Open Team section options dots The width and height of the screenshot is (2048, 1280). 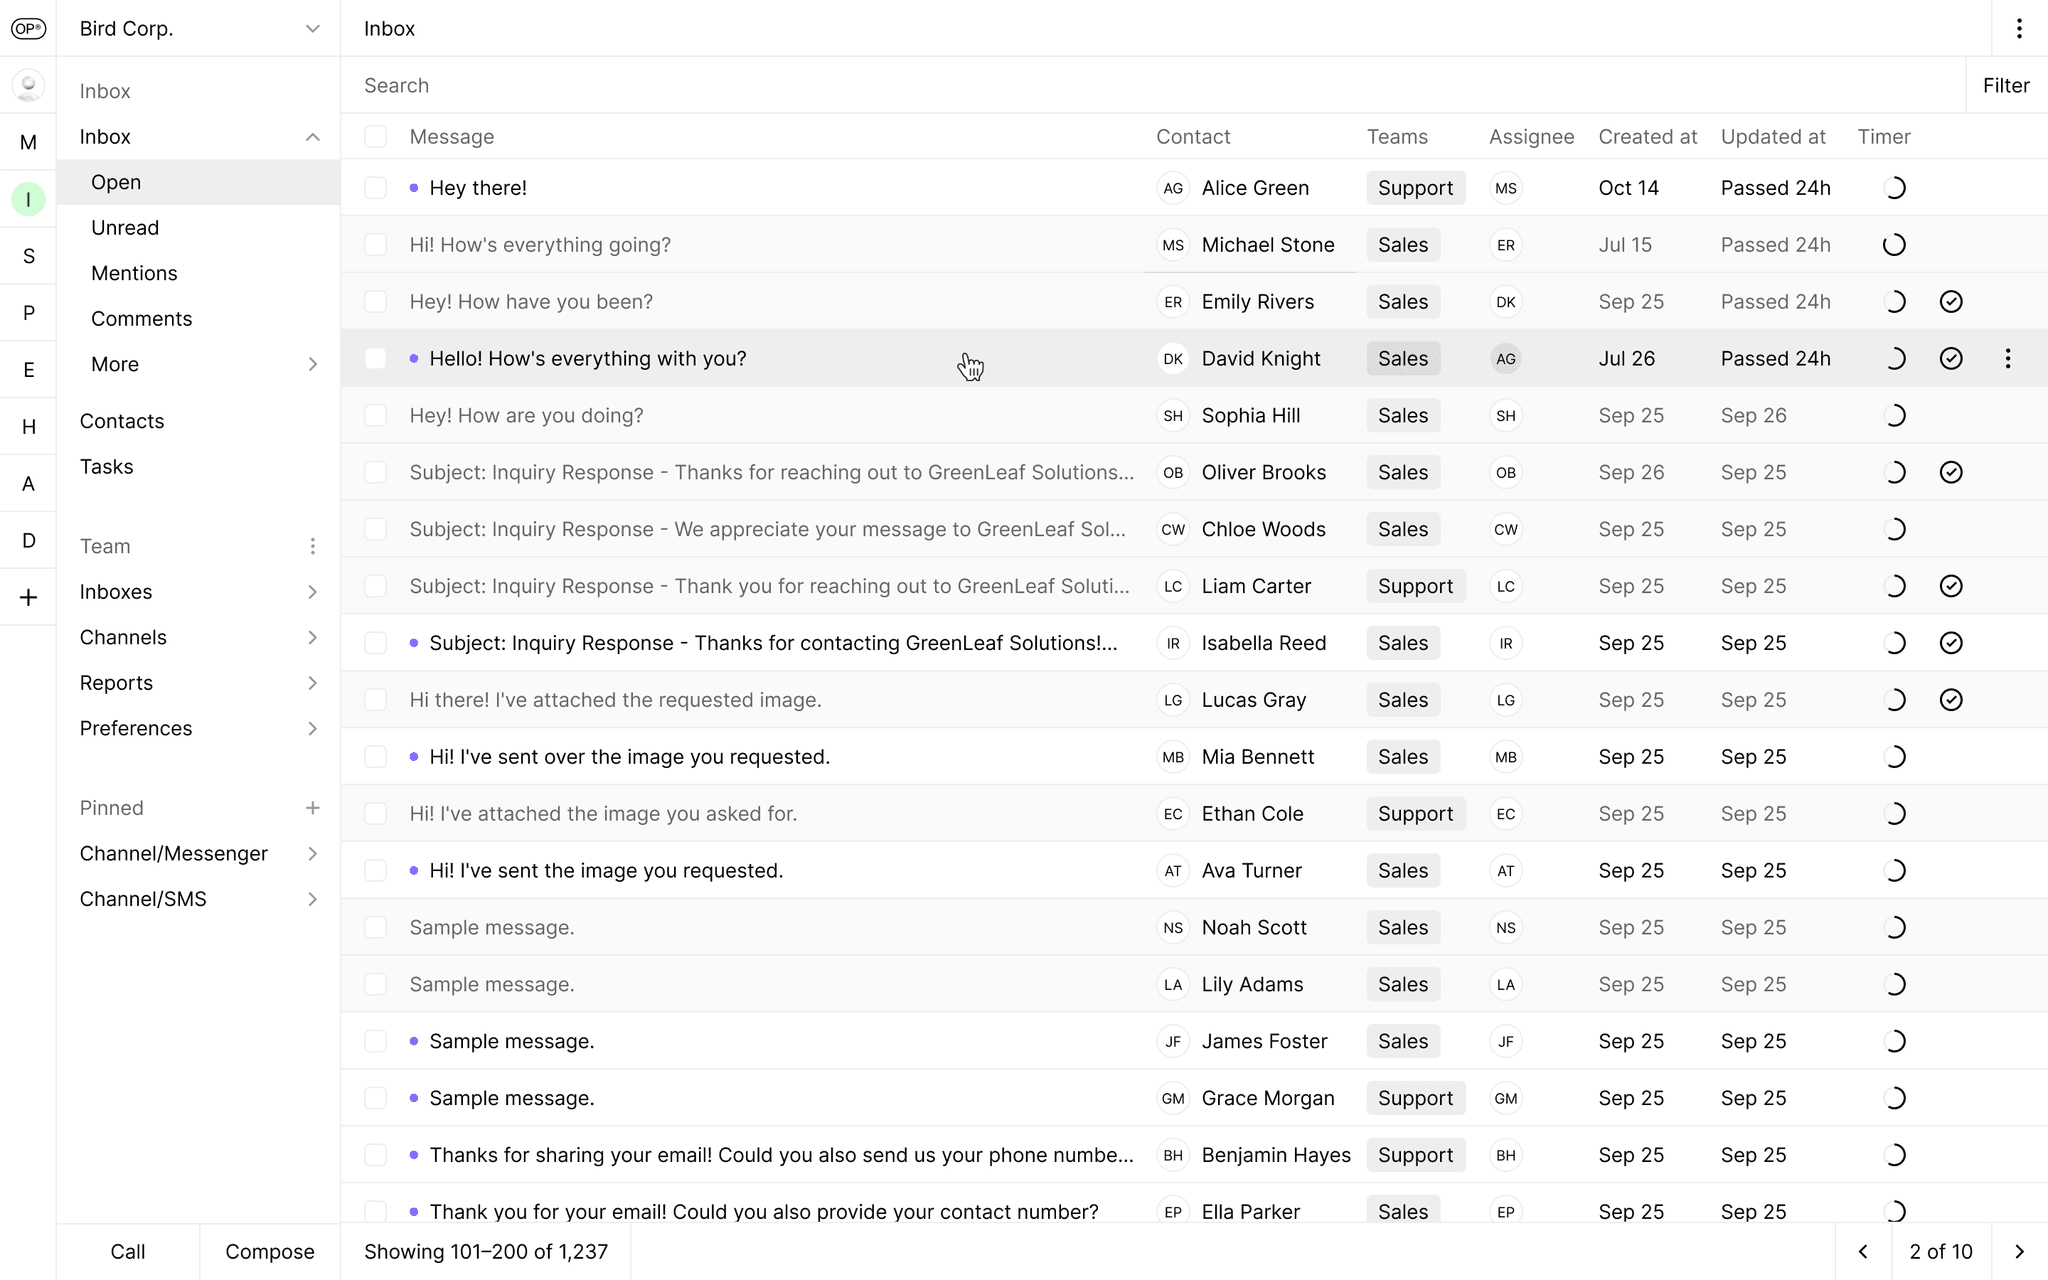click(x=312, y=546)
